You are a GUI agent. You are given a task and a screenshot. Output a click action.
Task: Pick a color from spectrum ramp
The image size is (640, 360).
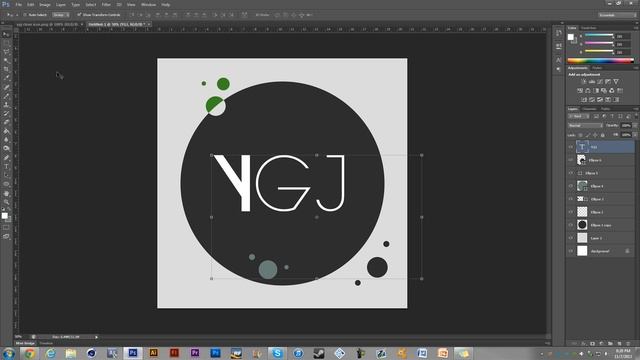pos(600,61)
